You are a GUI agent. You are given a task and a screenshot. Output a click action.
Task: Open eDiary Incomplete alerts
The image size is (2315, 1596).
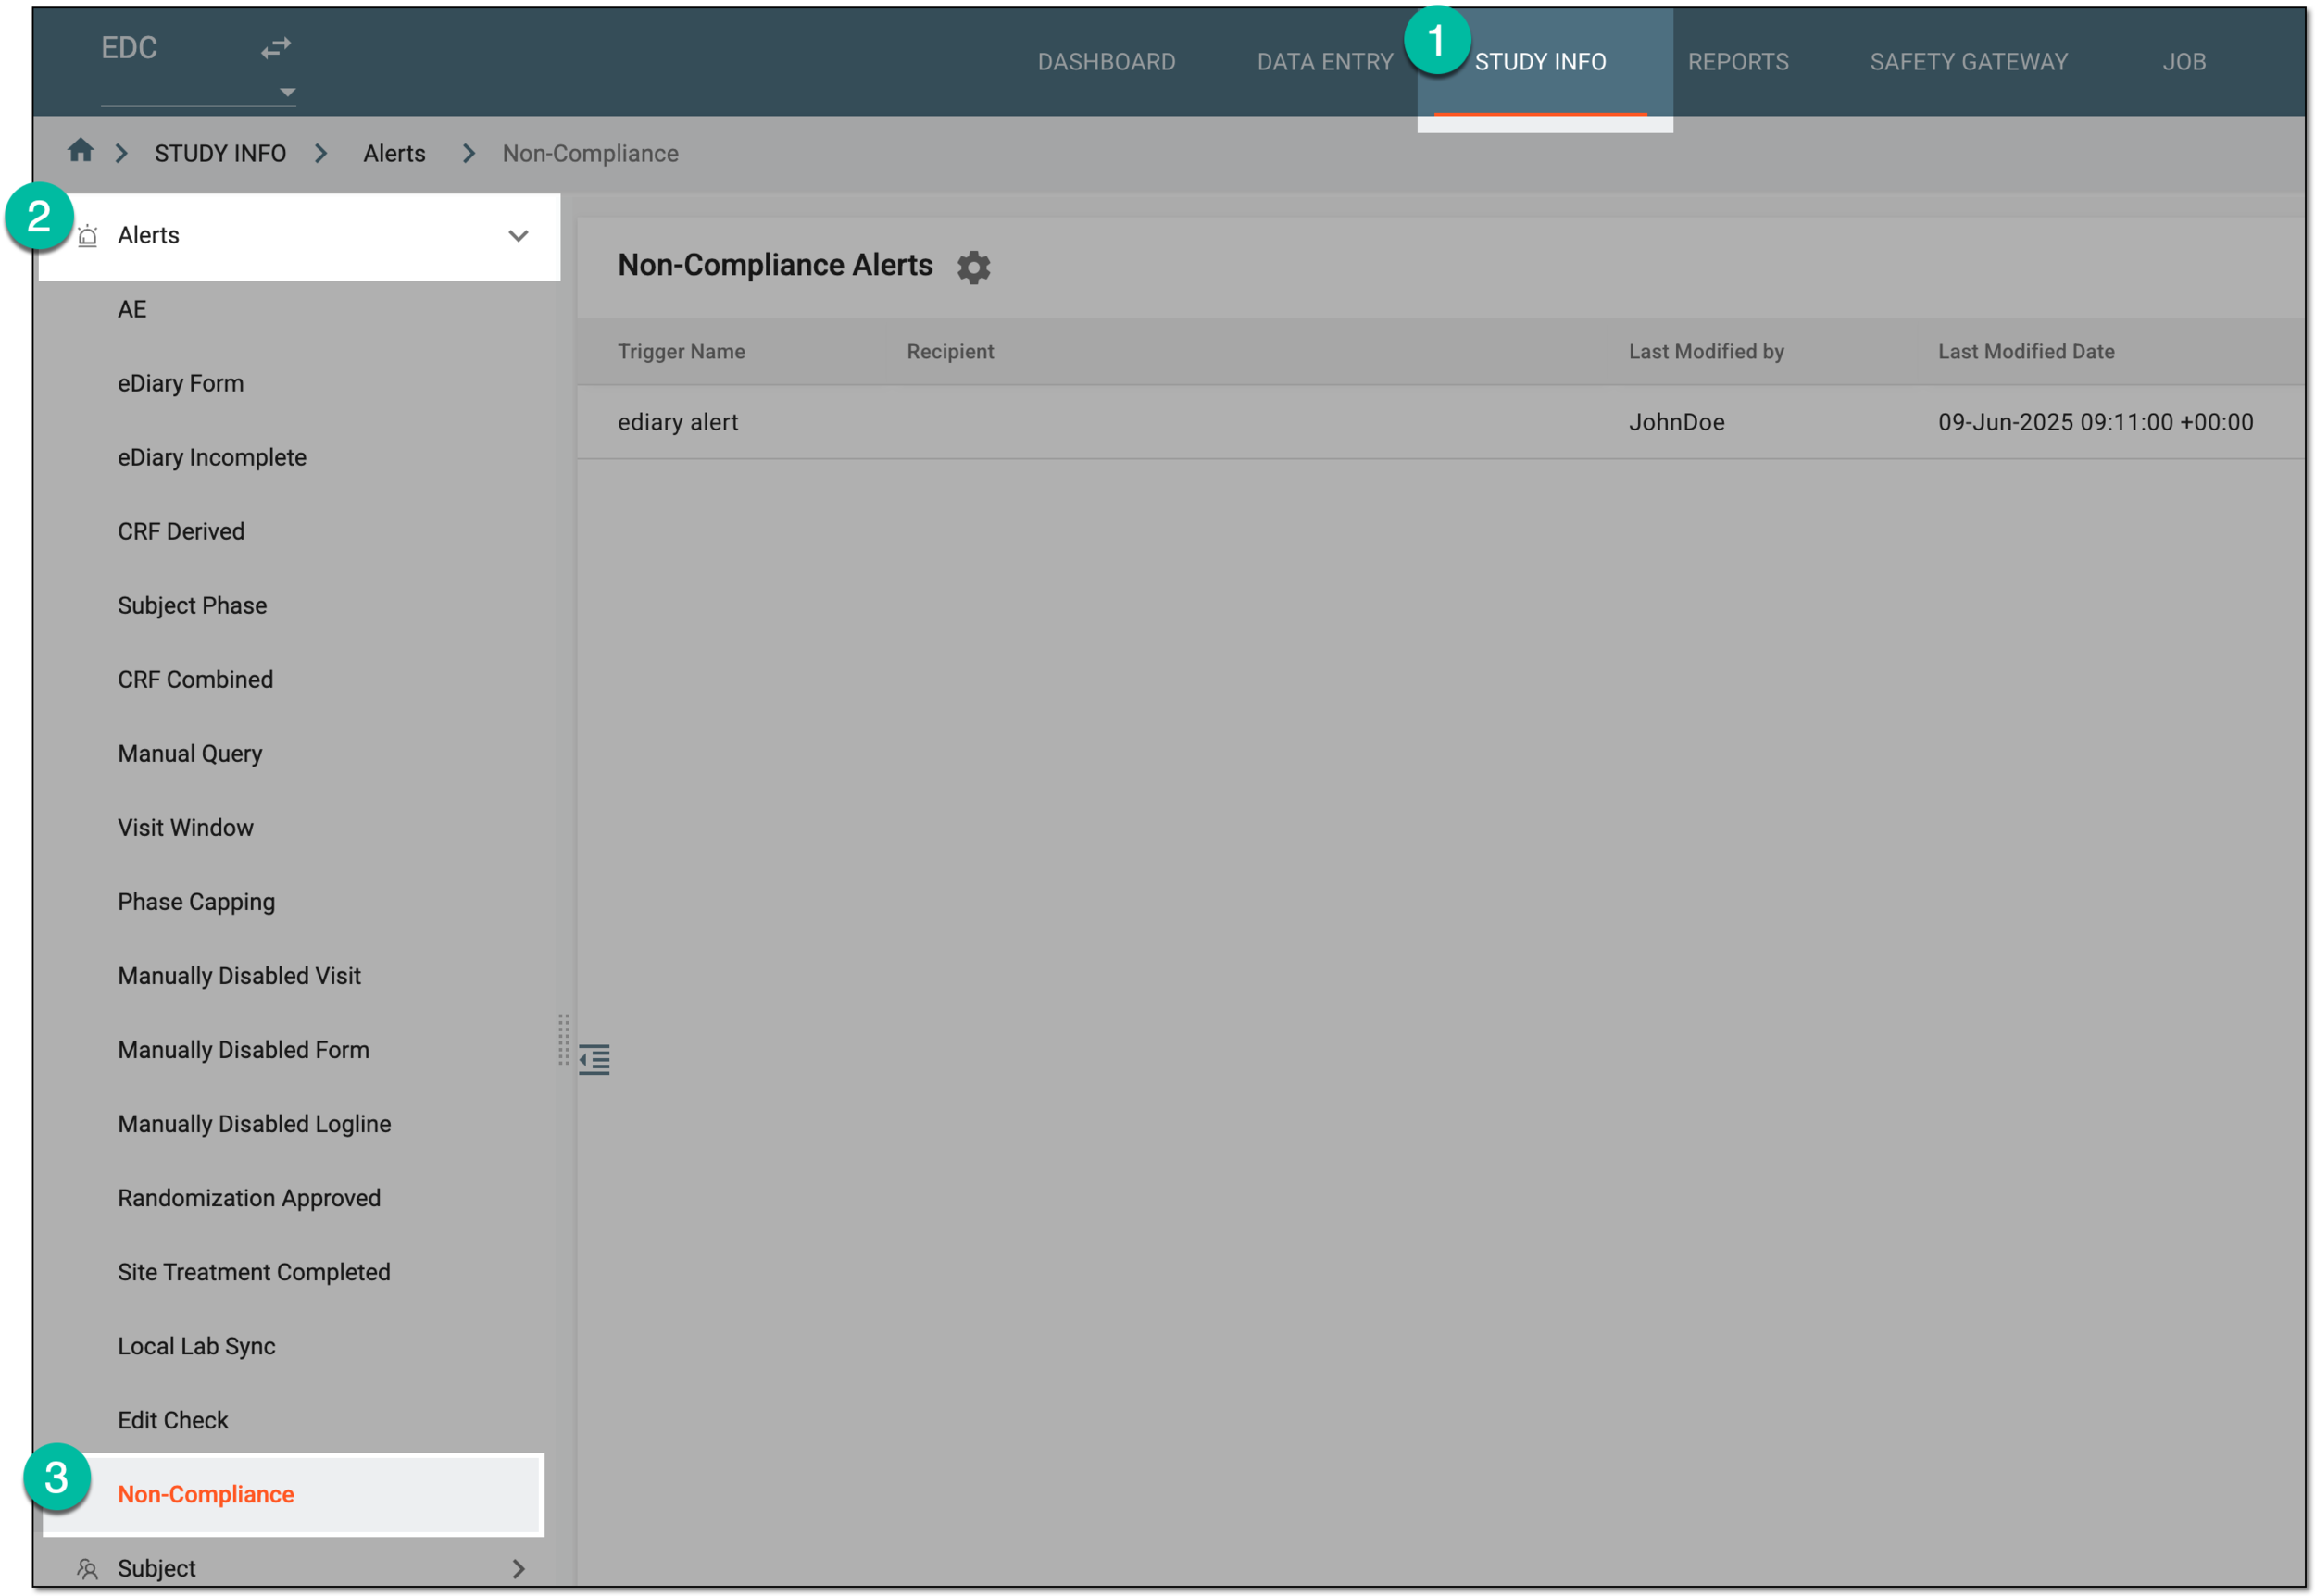click(x=212, y=457)
